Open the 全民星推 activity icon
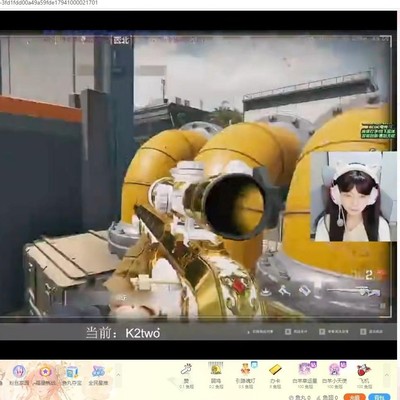The image size is (400, 400). (x=99, y=376)
